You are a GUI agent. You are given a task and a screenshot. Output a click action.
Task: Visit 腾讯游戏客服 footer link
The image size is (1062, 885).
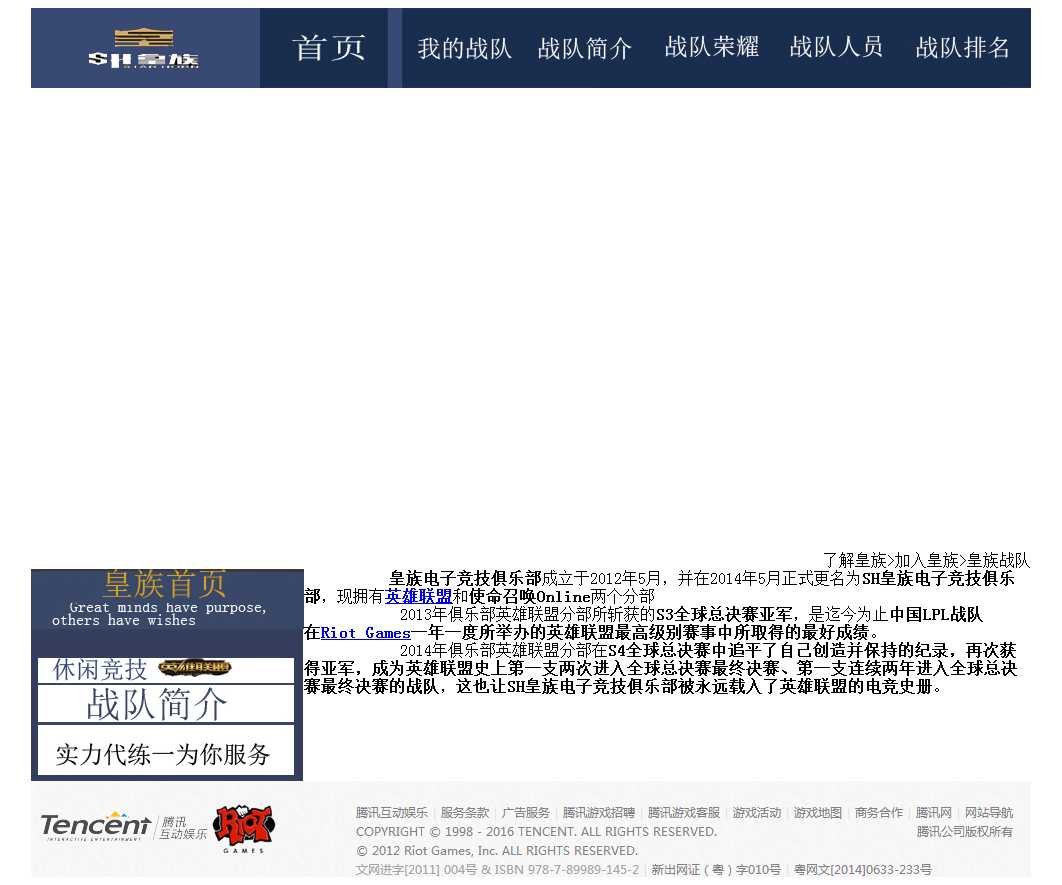[683, 813]
